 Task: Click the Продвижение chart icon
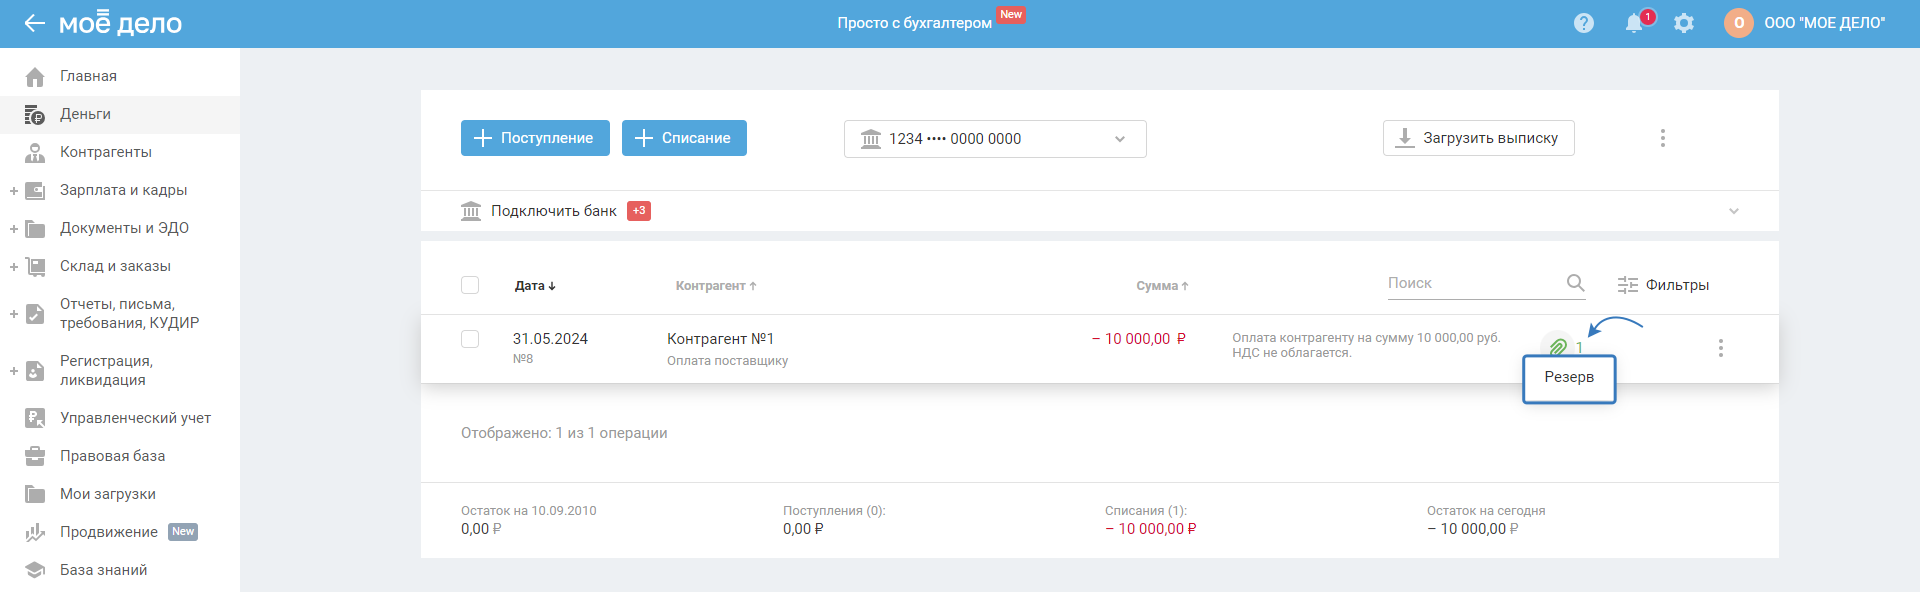click(x=35, y=532)
